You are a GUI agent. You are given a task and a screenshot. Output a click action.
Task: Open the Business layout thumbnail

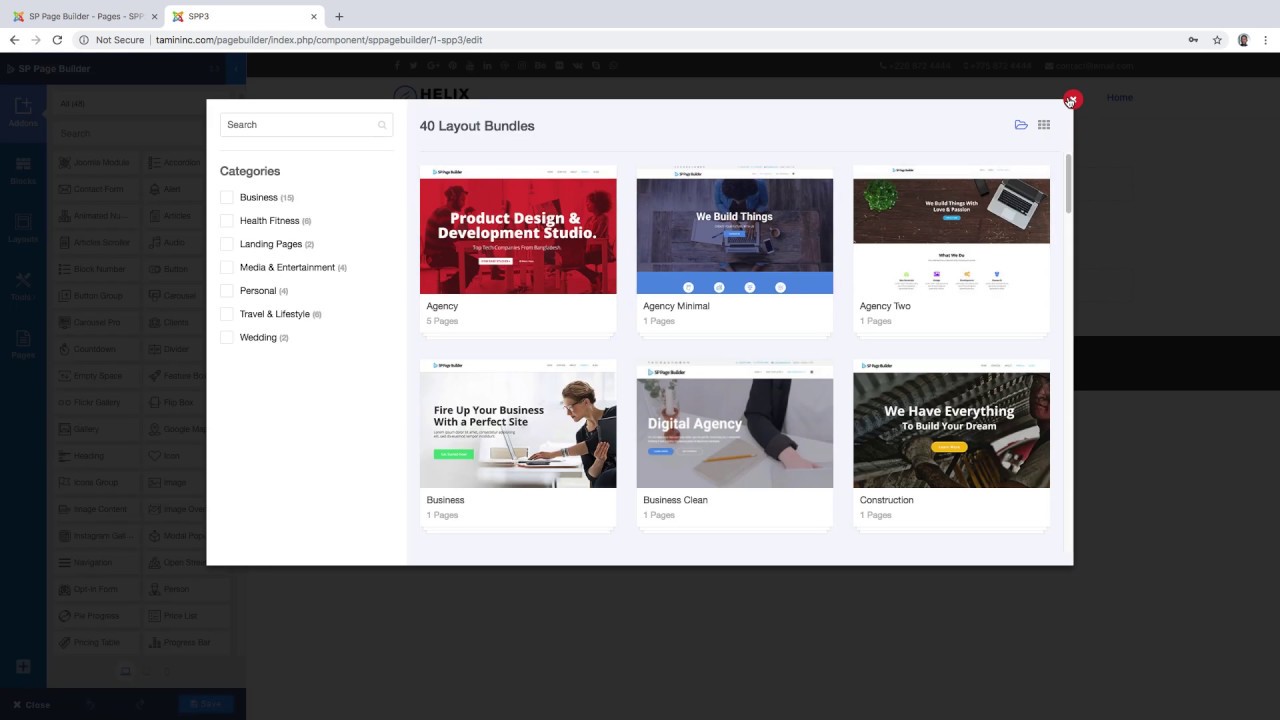[x=518, y=424]
